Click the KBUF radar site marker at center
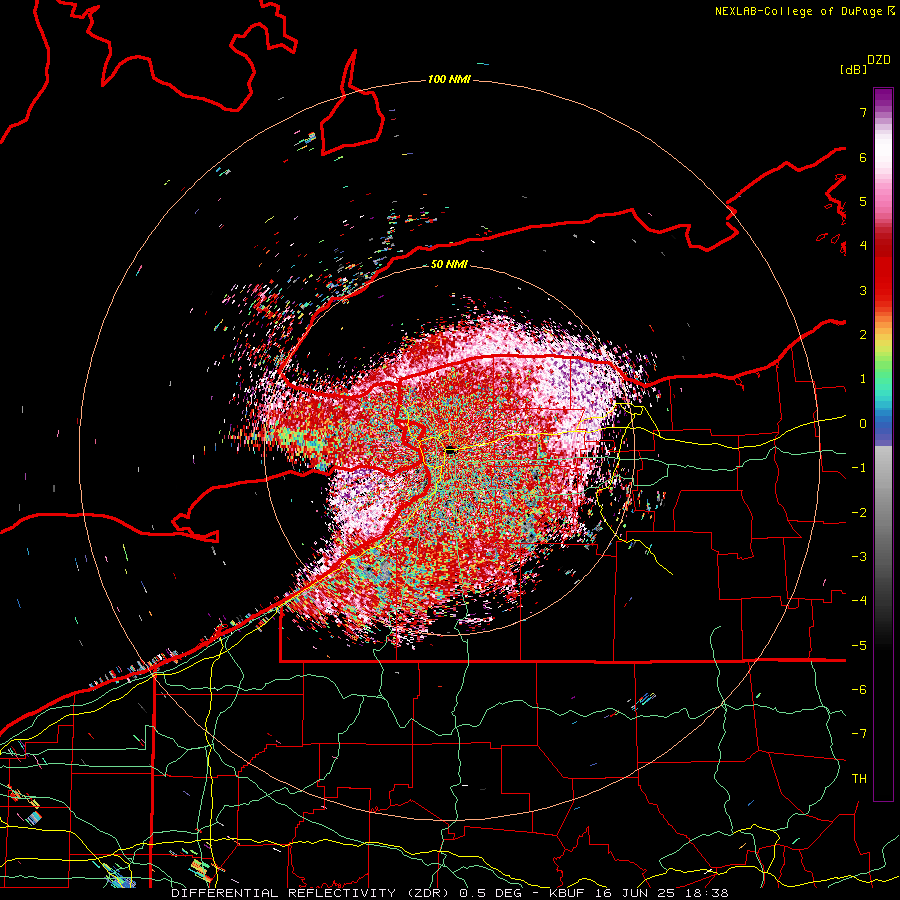 pos(450,451)
